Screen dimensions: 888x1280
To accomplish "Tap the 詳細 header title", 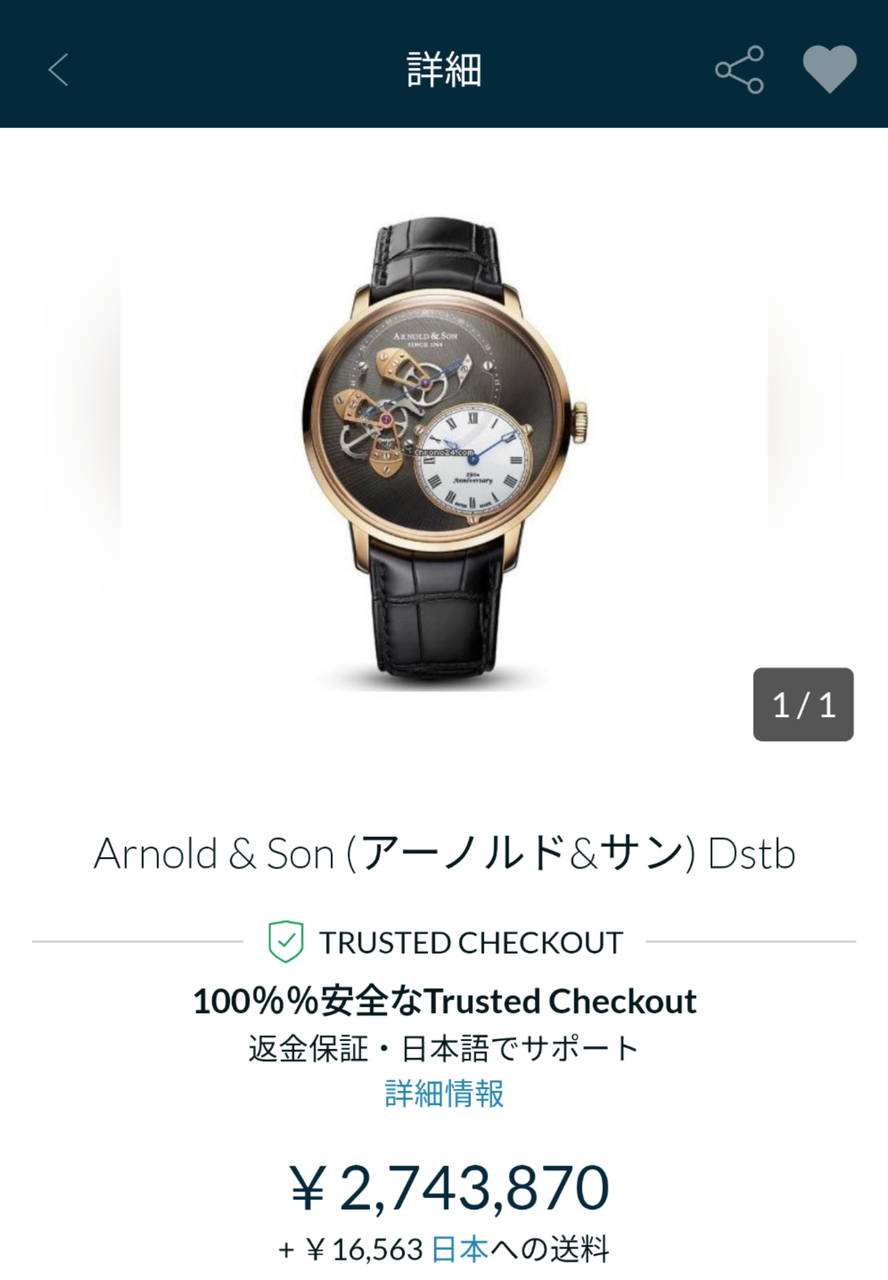I will coord(444,70).
